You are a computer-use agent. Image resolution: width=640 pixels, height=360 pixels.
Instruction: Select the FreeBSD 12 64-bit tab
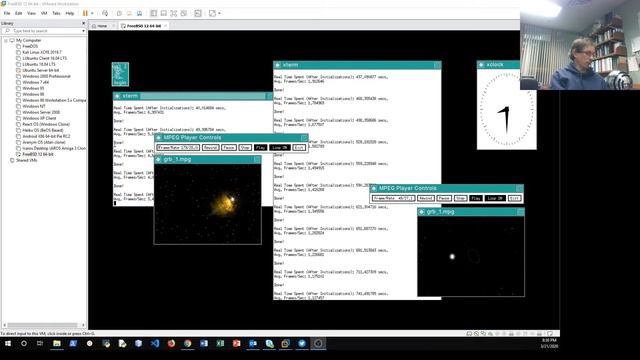[x=144, y=26]
